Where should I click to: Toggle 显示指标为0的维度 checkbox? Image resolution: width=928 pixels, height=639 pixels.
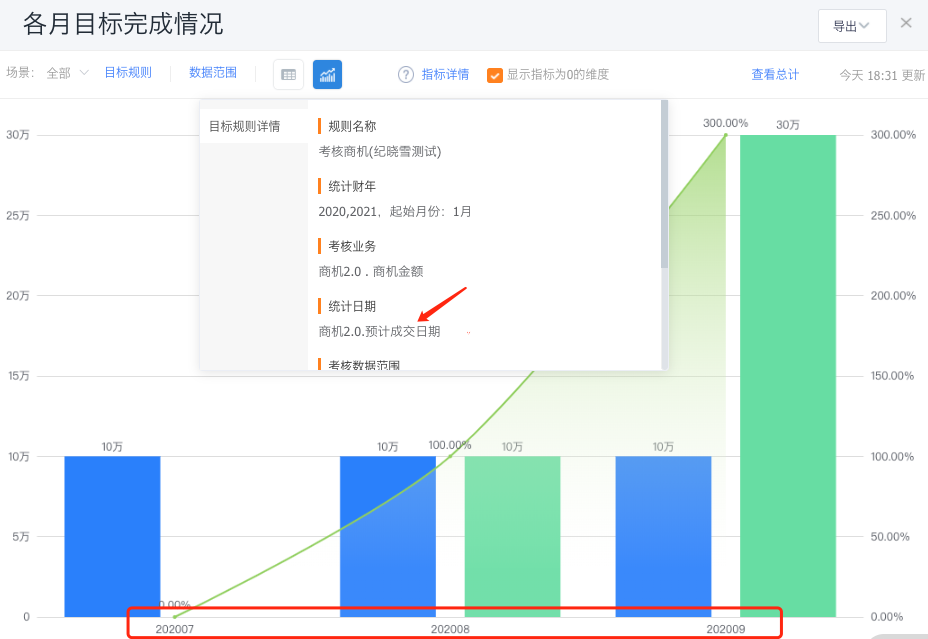(x=494, y=75)
